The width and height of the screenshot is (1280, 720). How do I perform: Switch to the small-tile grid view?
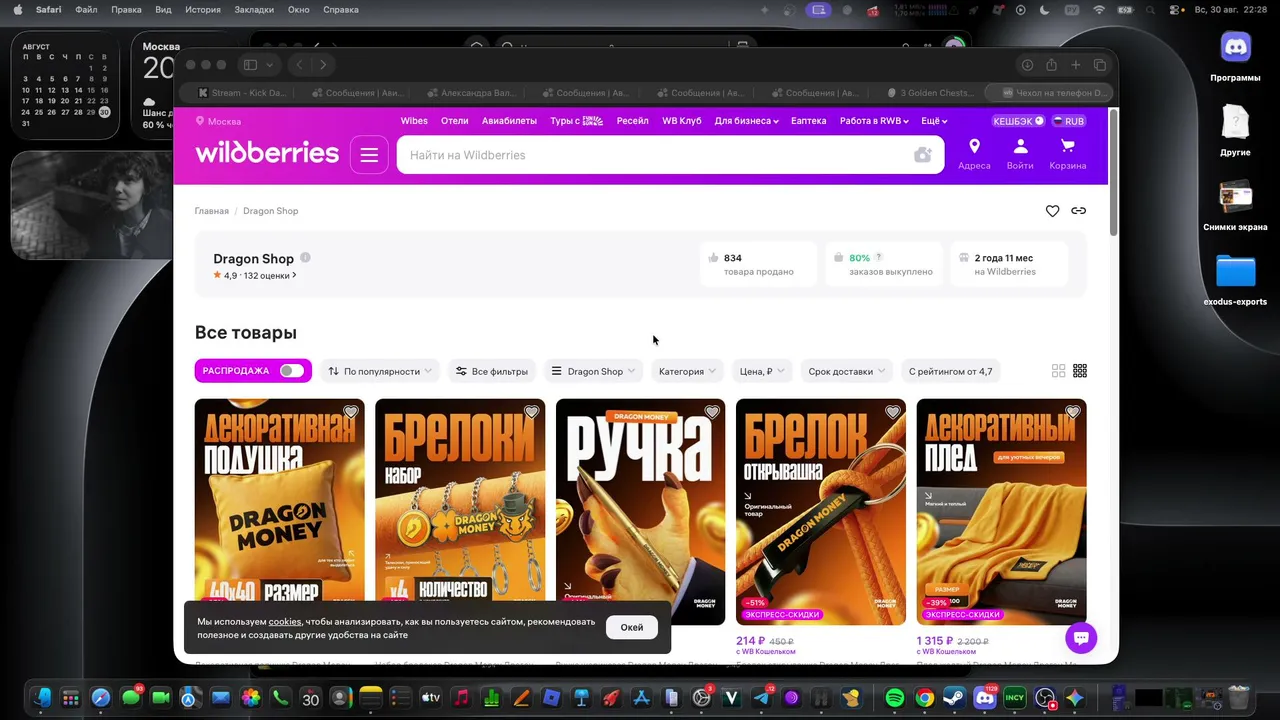pyautogui.click(x=1080, y=371)
